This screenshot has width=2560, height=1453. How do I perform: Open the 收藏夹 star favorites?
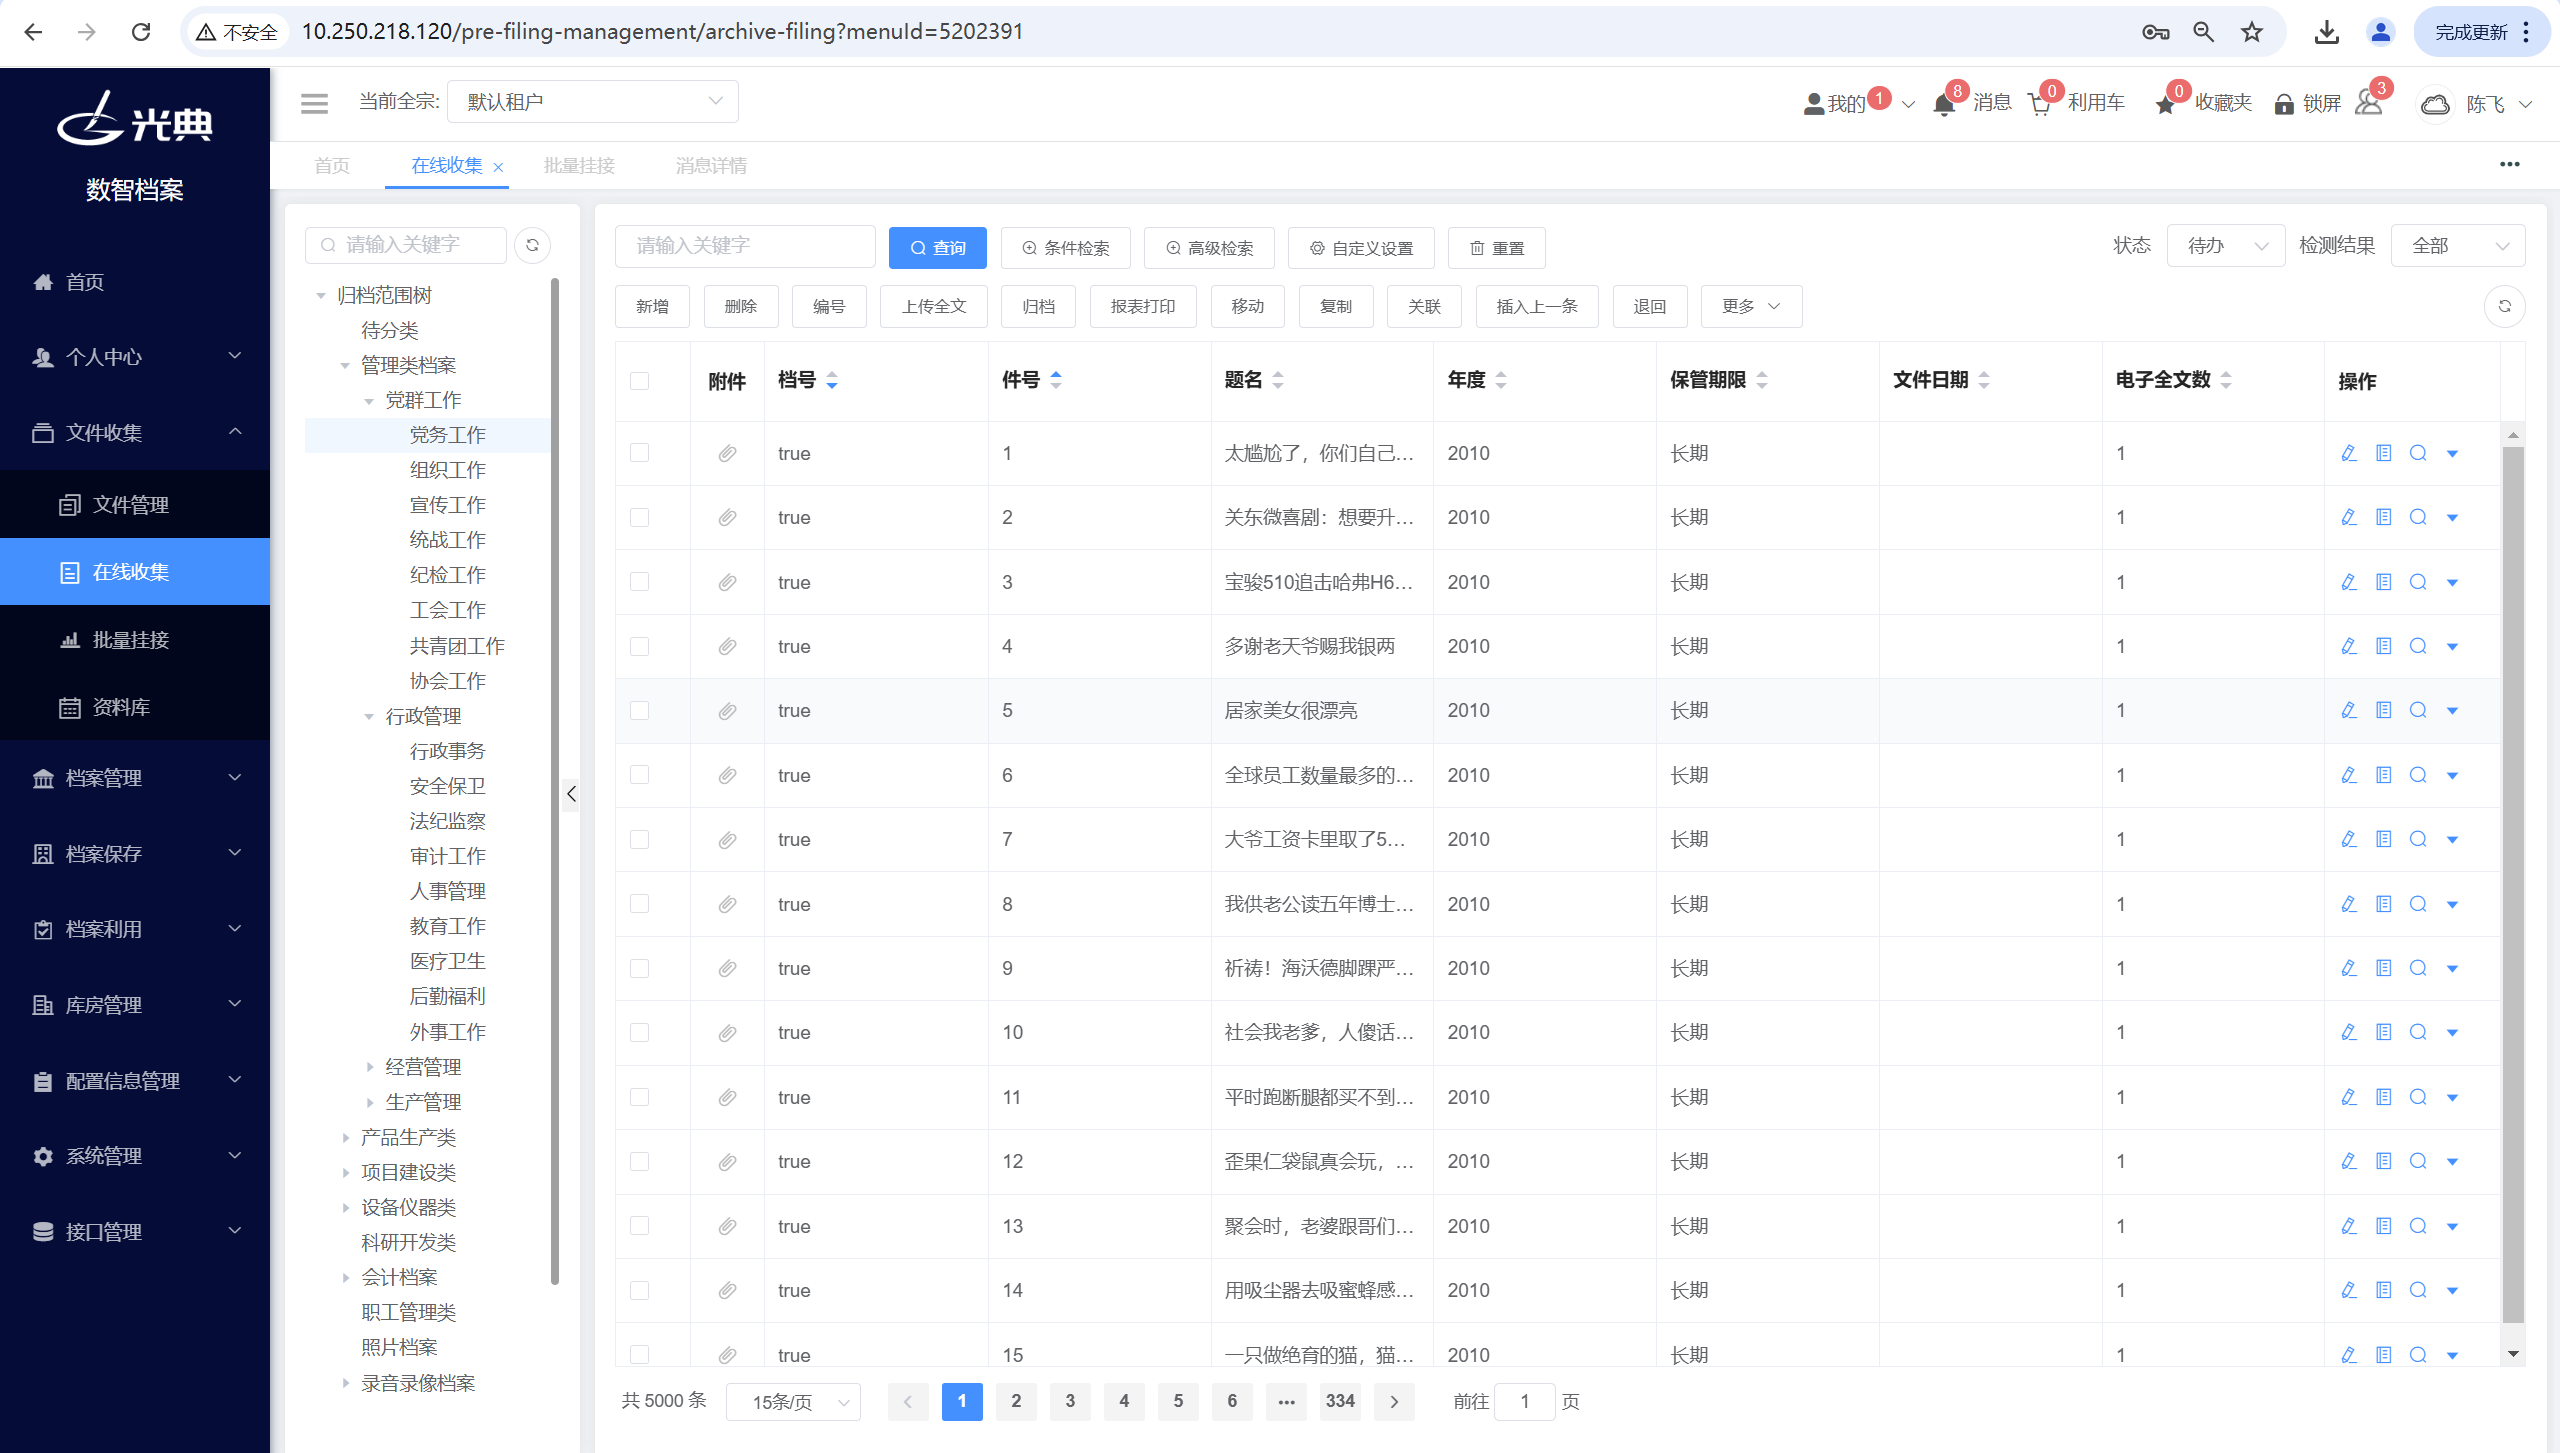coord(2165,104)
